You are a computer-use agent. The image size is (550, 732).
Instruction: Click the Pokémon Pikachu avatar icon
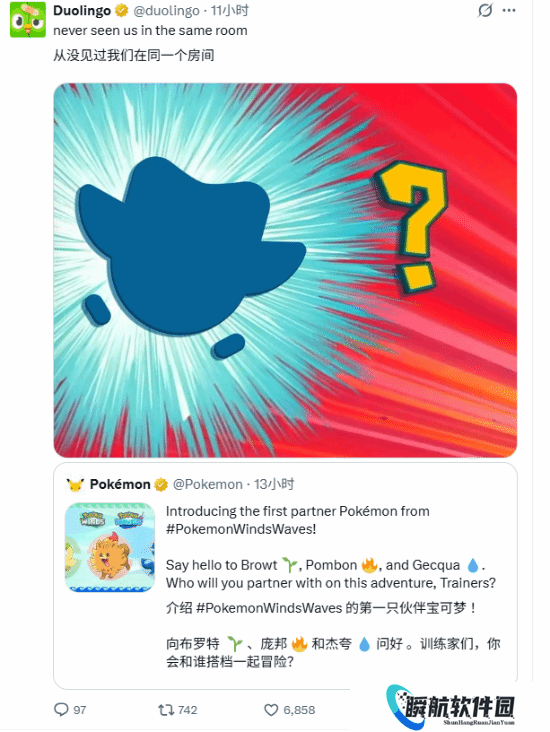coord(75,485)
